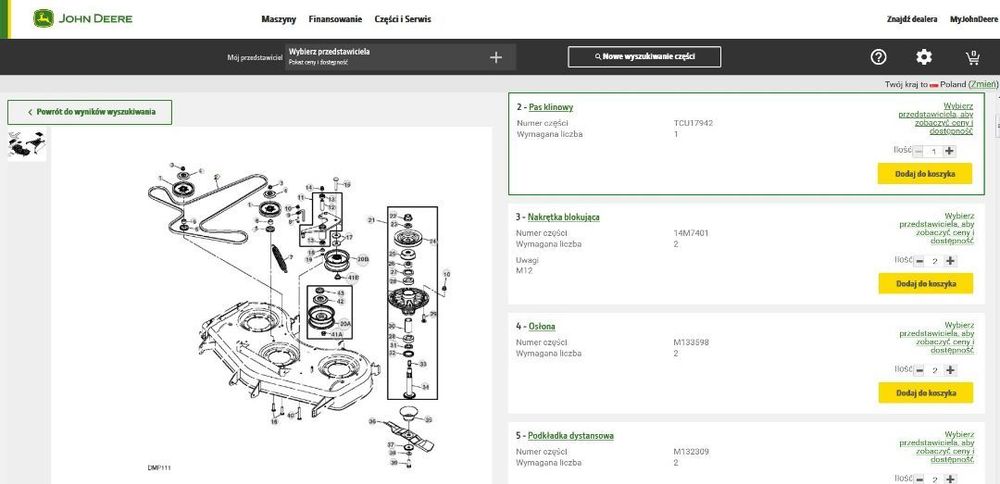Click part number TCU17942
This screenshot has width=1000, height=484.
click(693, 123)
